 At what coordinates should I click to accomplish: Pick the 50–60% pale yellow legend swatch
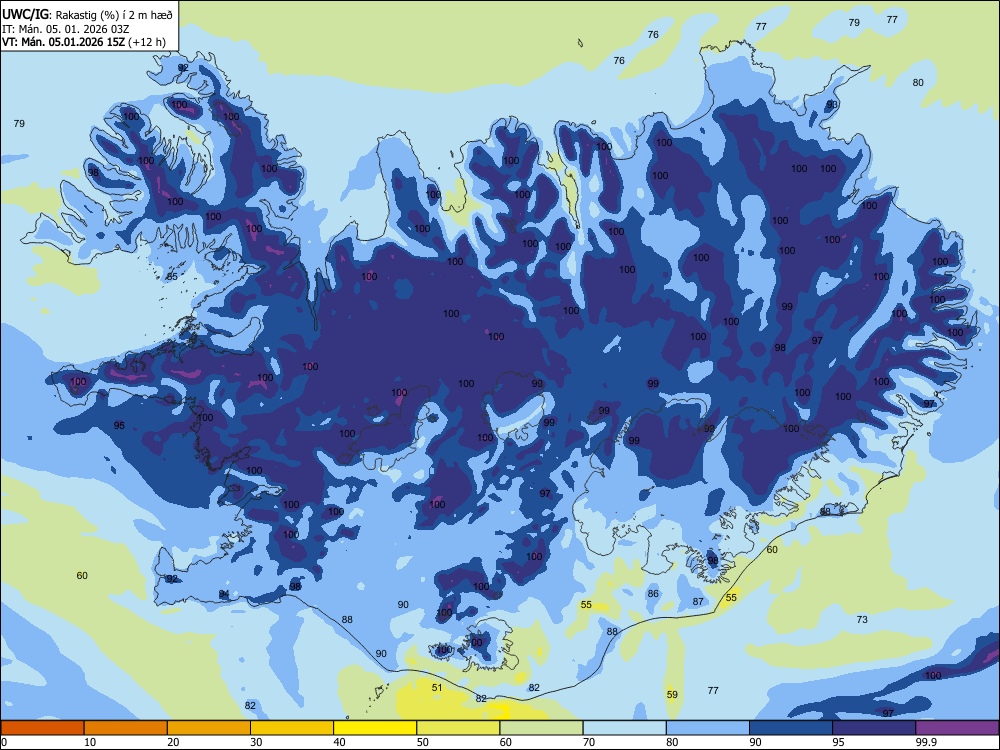pyautogui.click(x=458, y=728)
